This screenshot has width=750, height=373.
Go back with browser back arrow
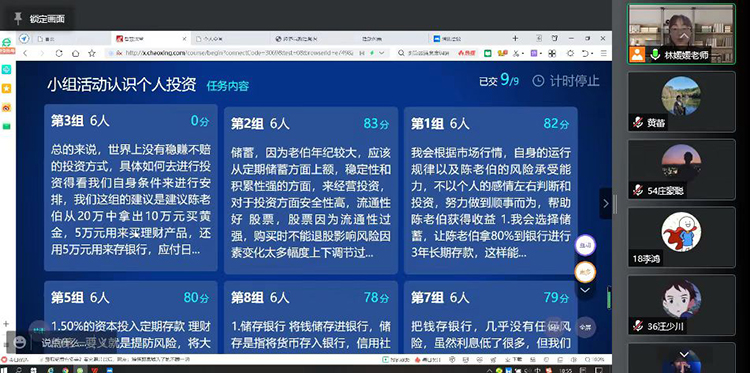25,54
